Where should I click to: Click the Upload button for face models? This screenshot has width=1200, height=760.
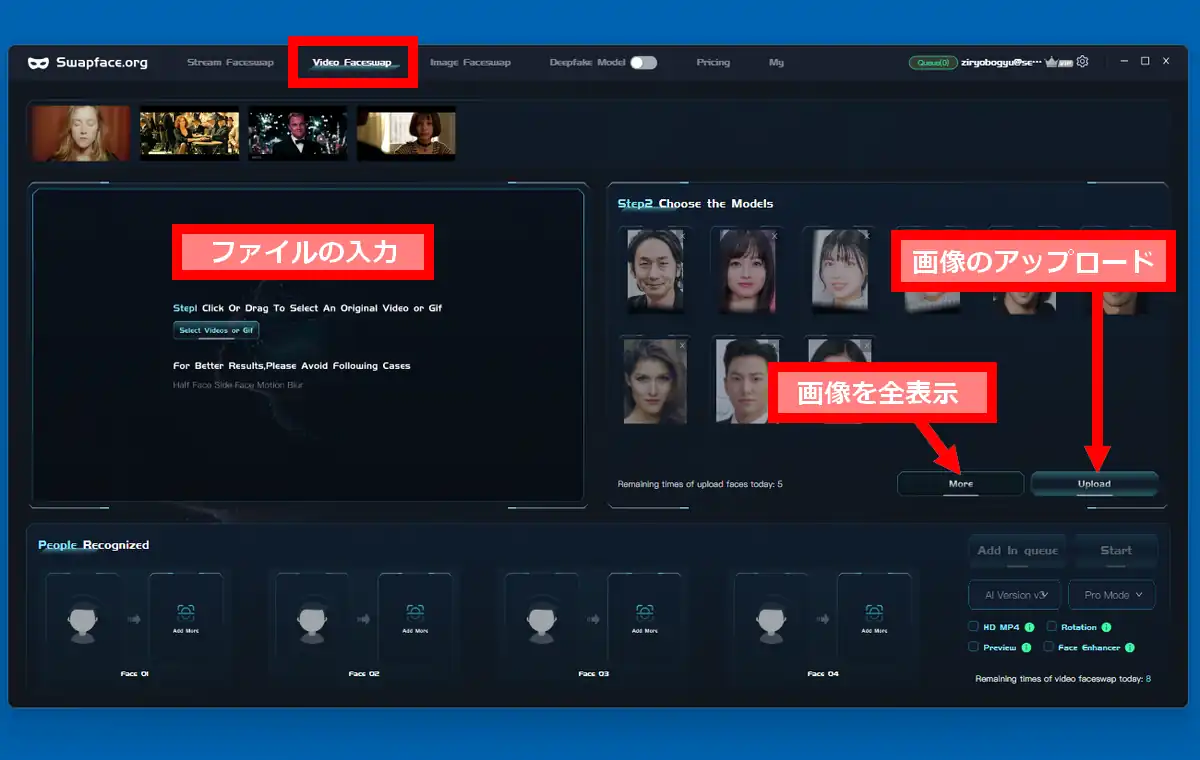coord(1094,484)
